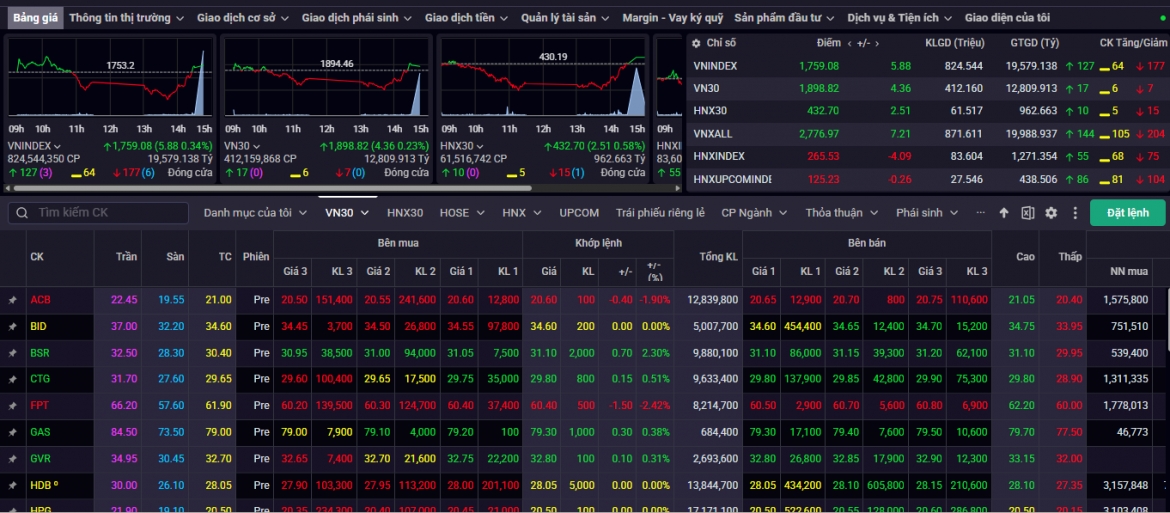1170x513 pixels.
Task: Switch to the UPCOM tab
Action: (x=579, y=213)
